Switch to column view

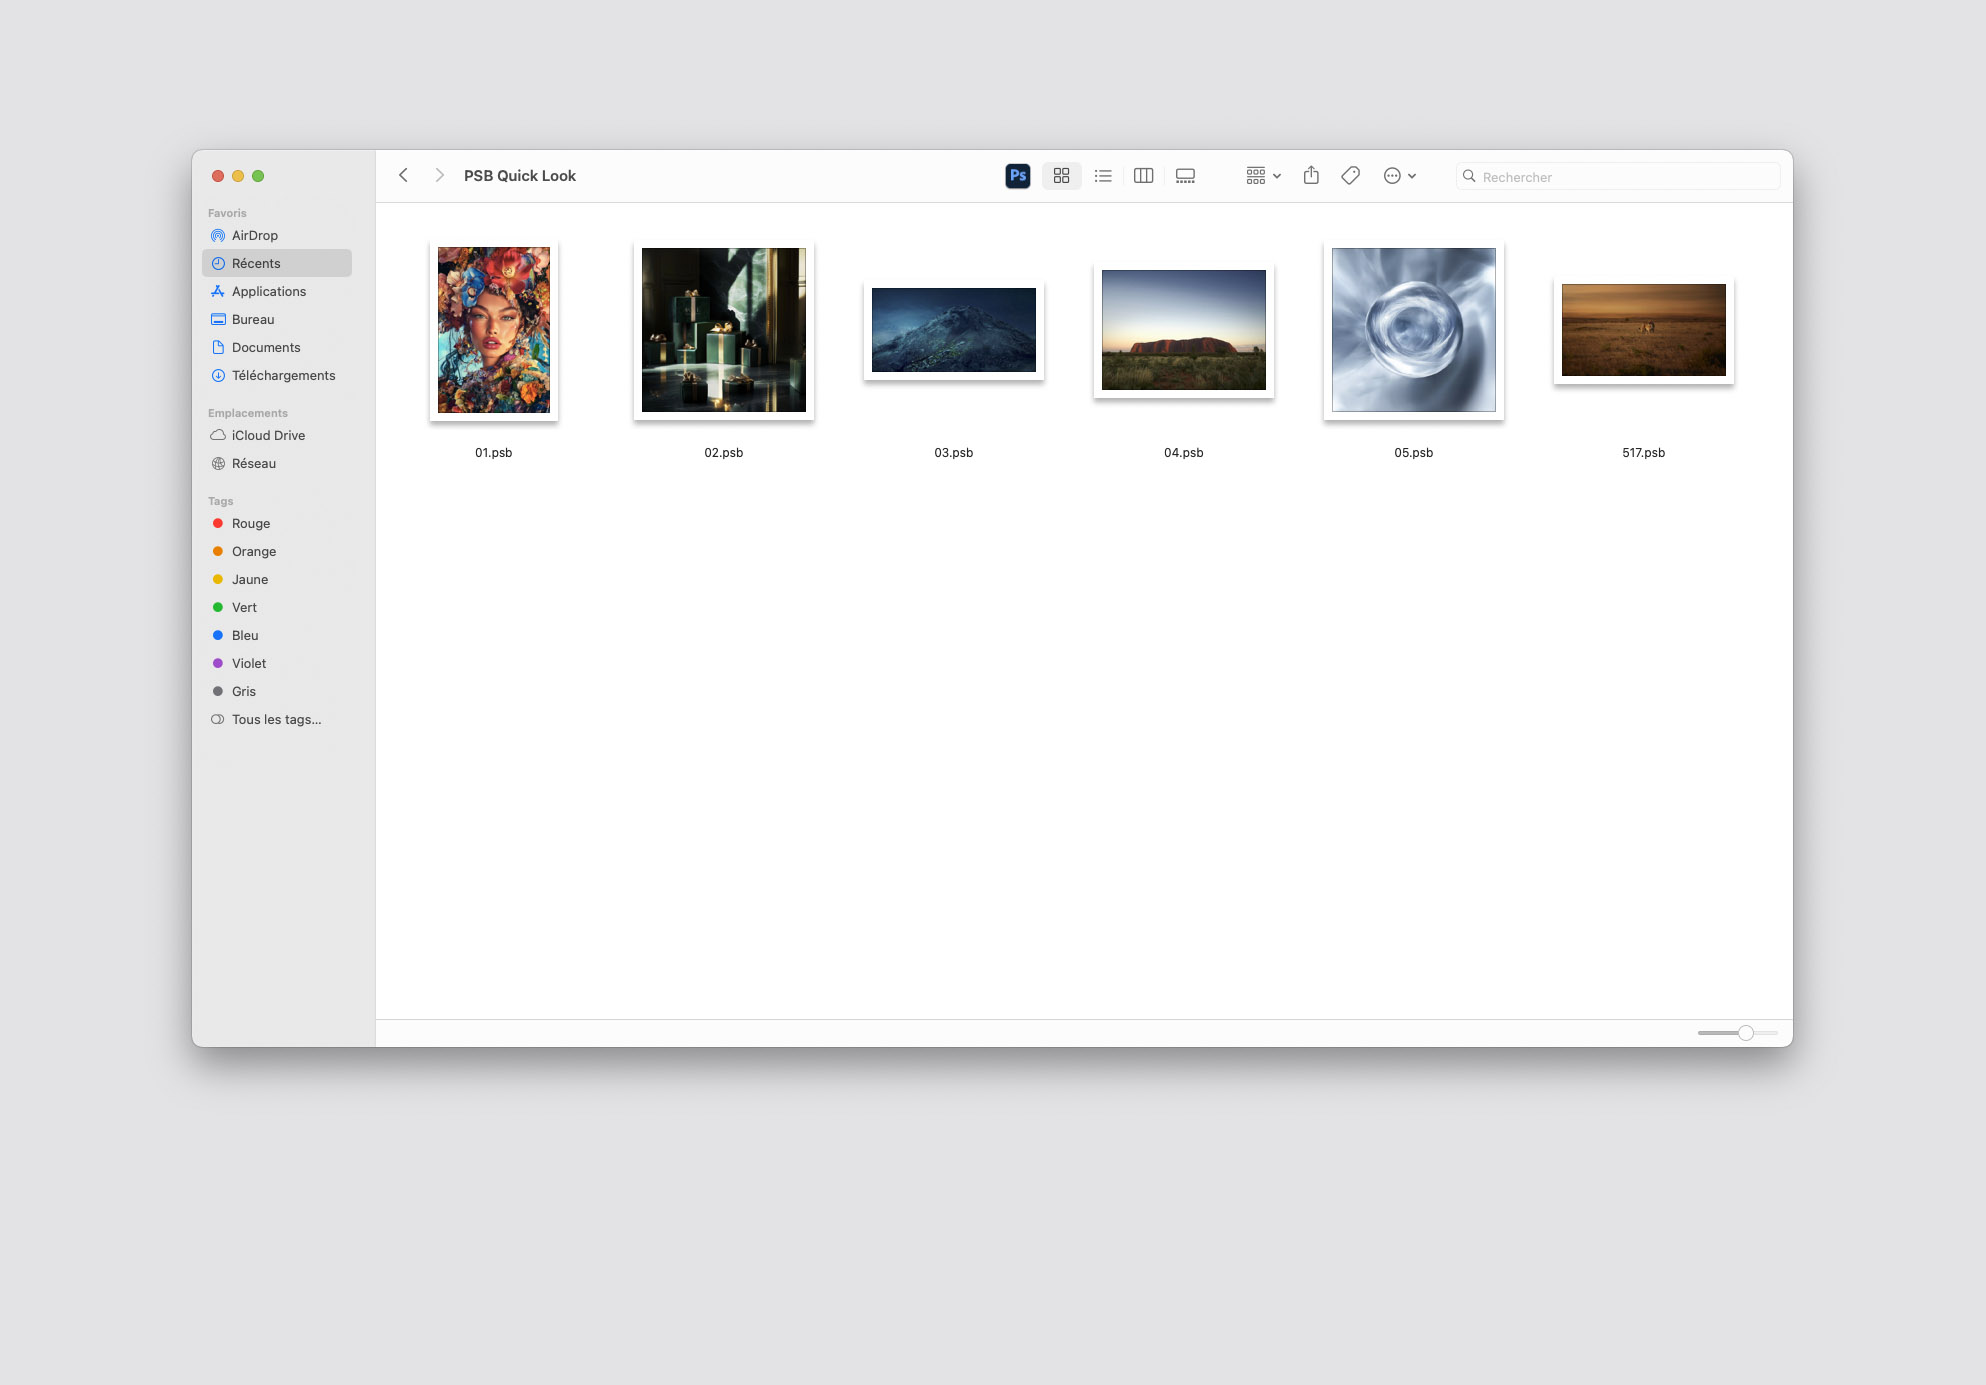[x=1144, y=175]
